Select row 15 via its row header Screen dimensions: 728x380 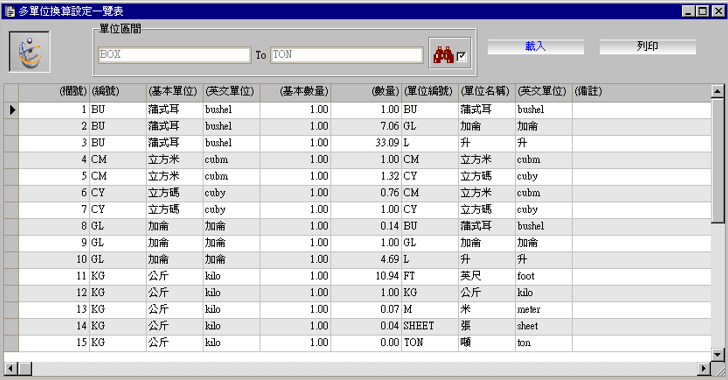click(11, 343)
